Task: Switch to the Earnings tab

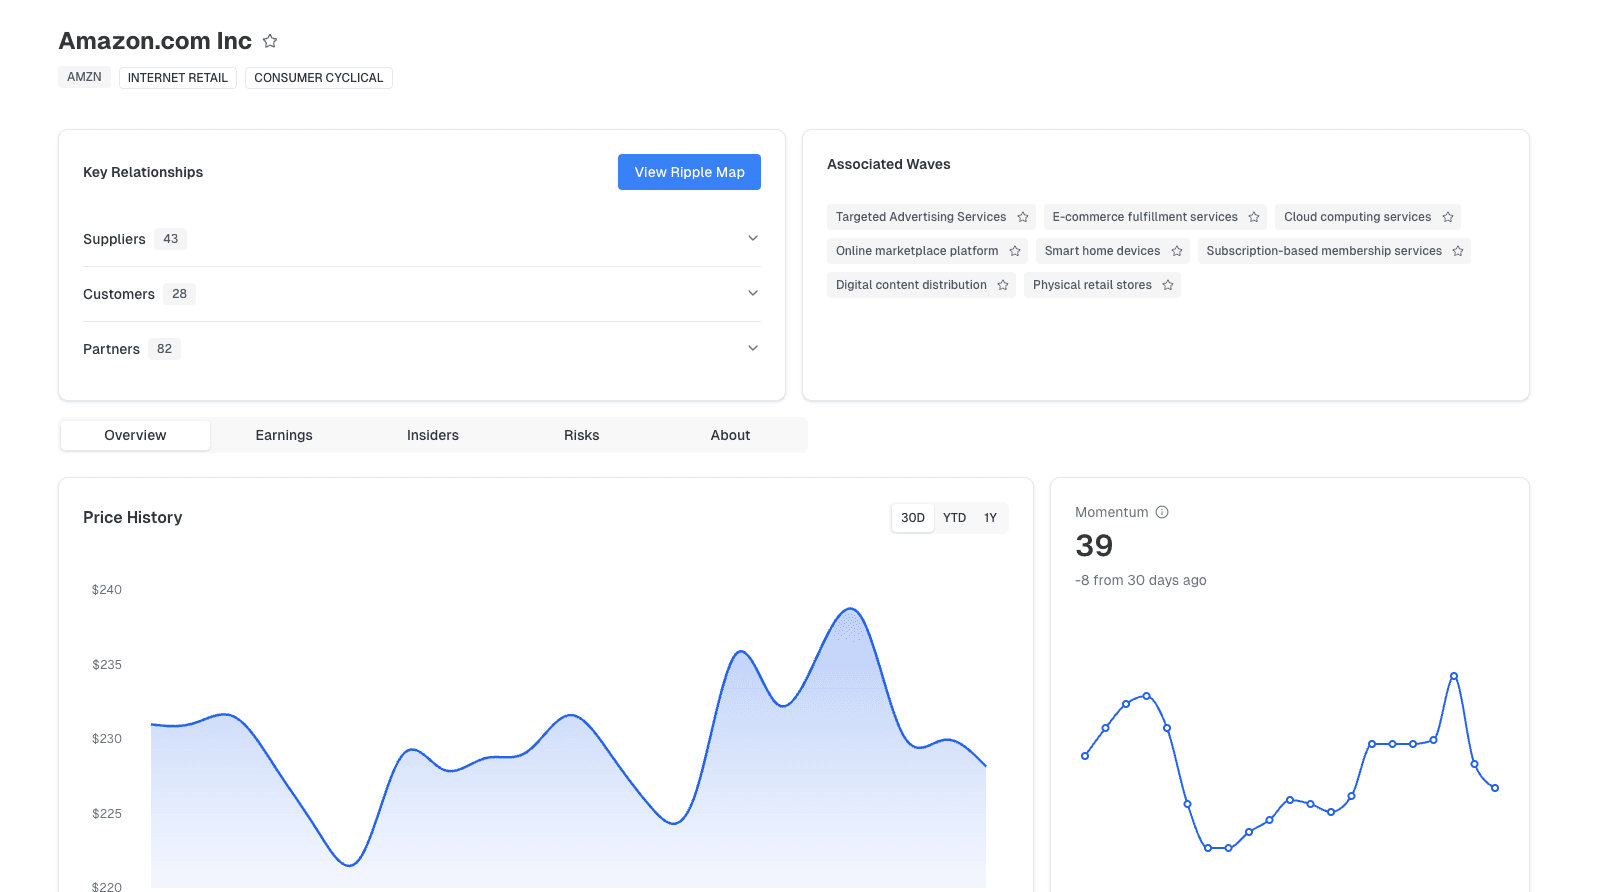Action: (x=284, y=435)
